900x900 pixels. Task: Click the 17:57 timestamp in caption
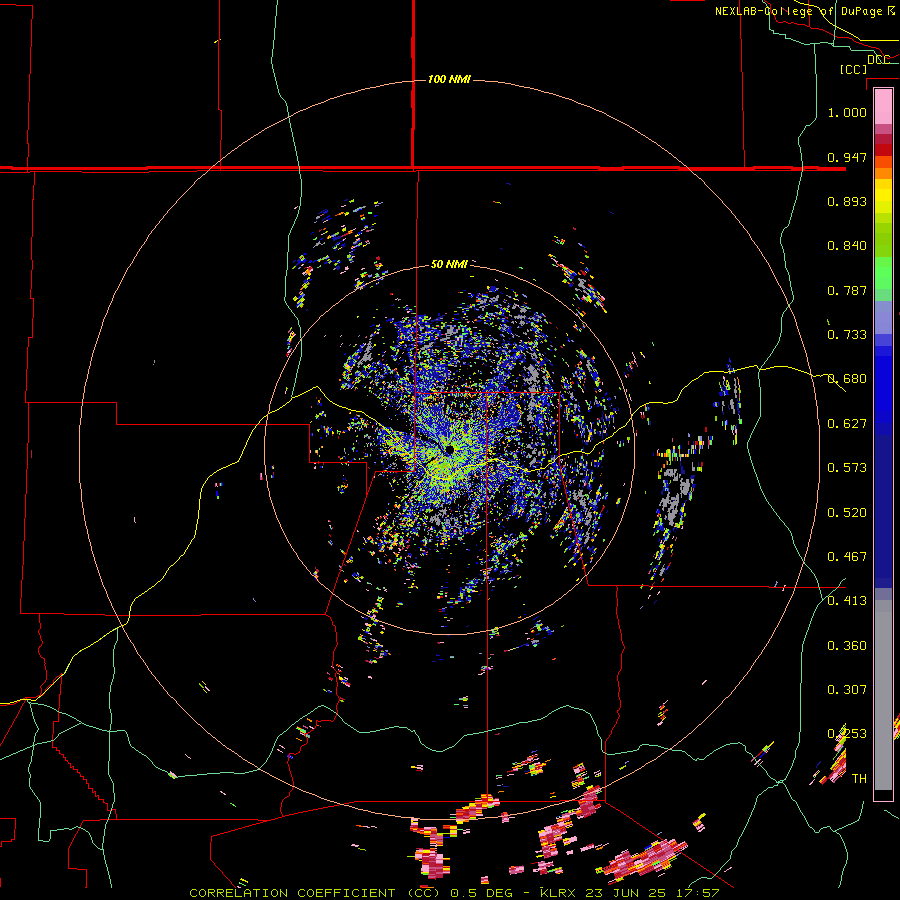coord(696,893)
